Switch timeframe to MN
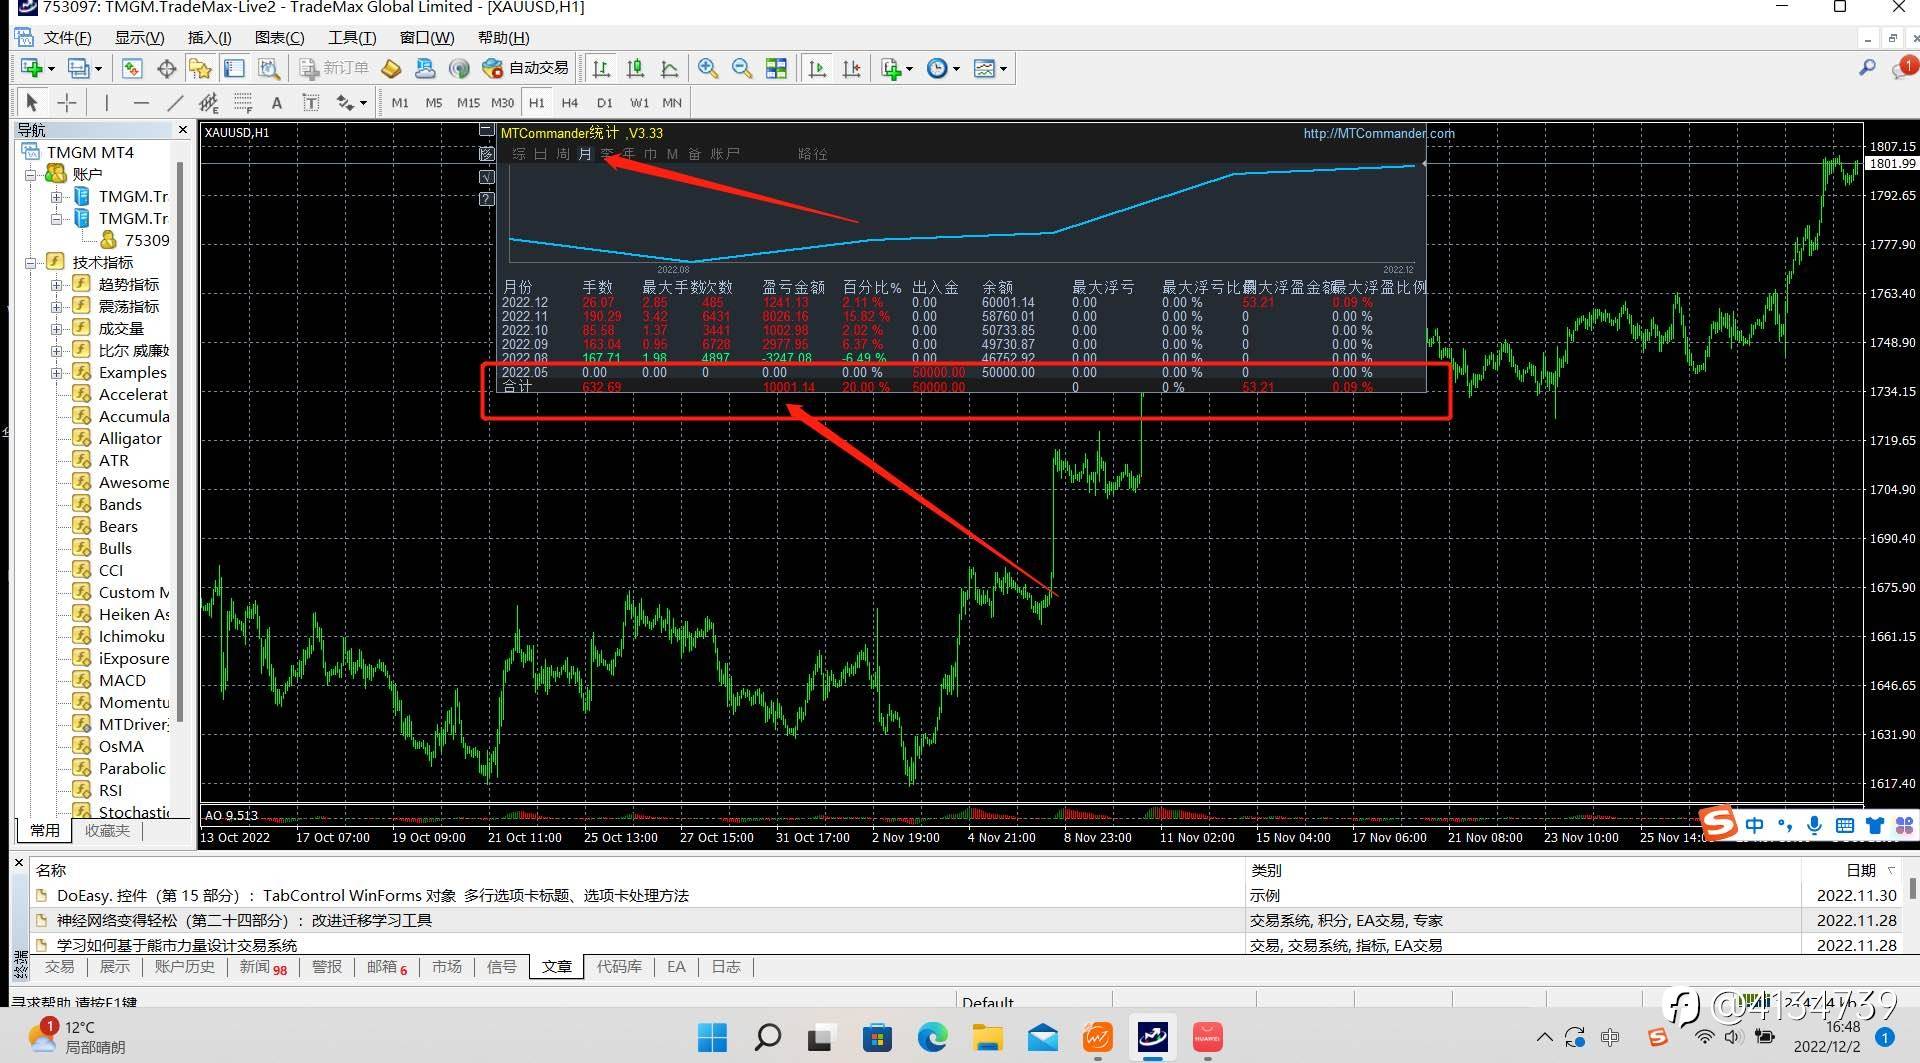Screen dimensions: 1920x1063 pyautogui.click(x=672, y=102)
